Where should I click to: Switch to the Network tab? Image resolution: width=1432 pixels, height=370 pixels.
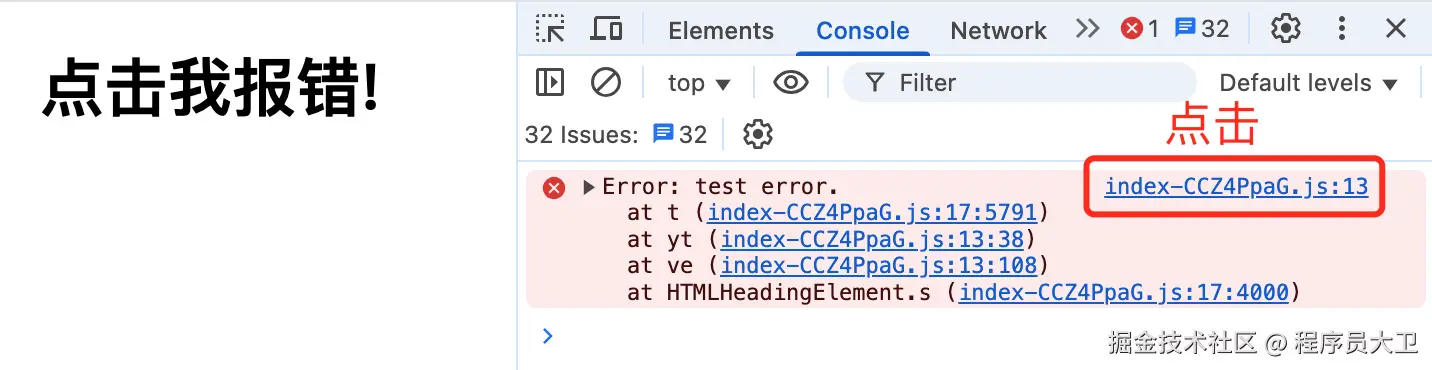(998, 31)
